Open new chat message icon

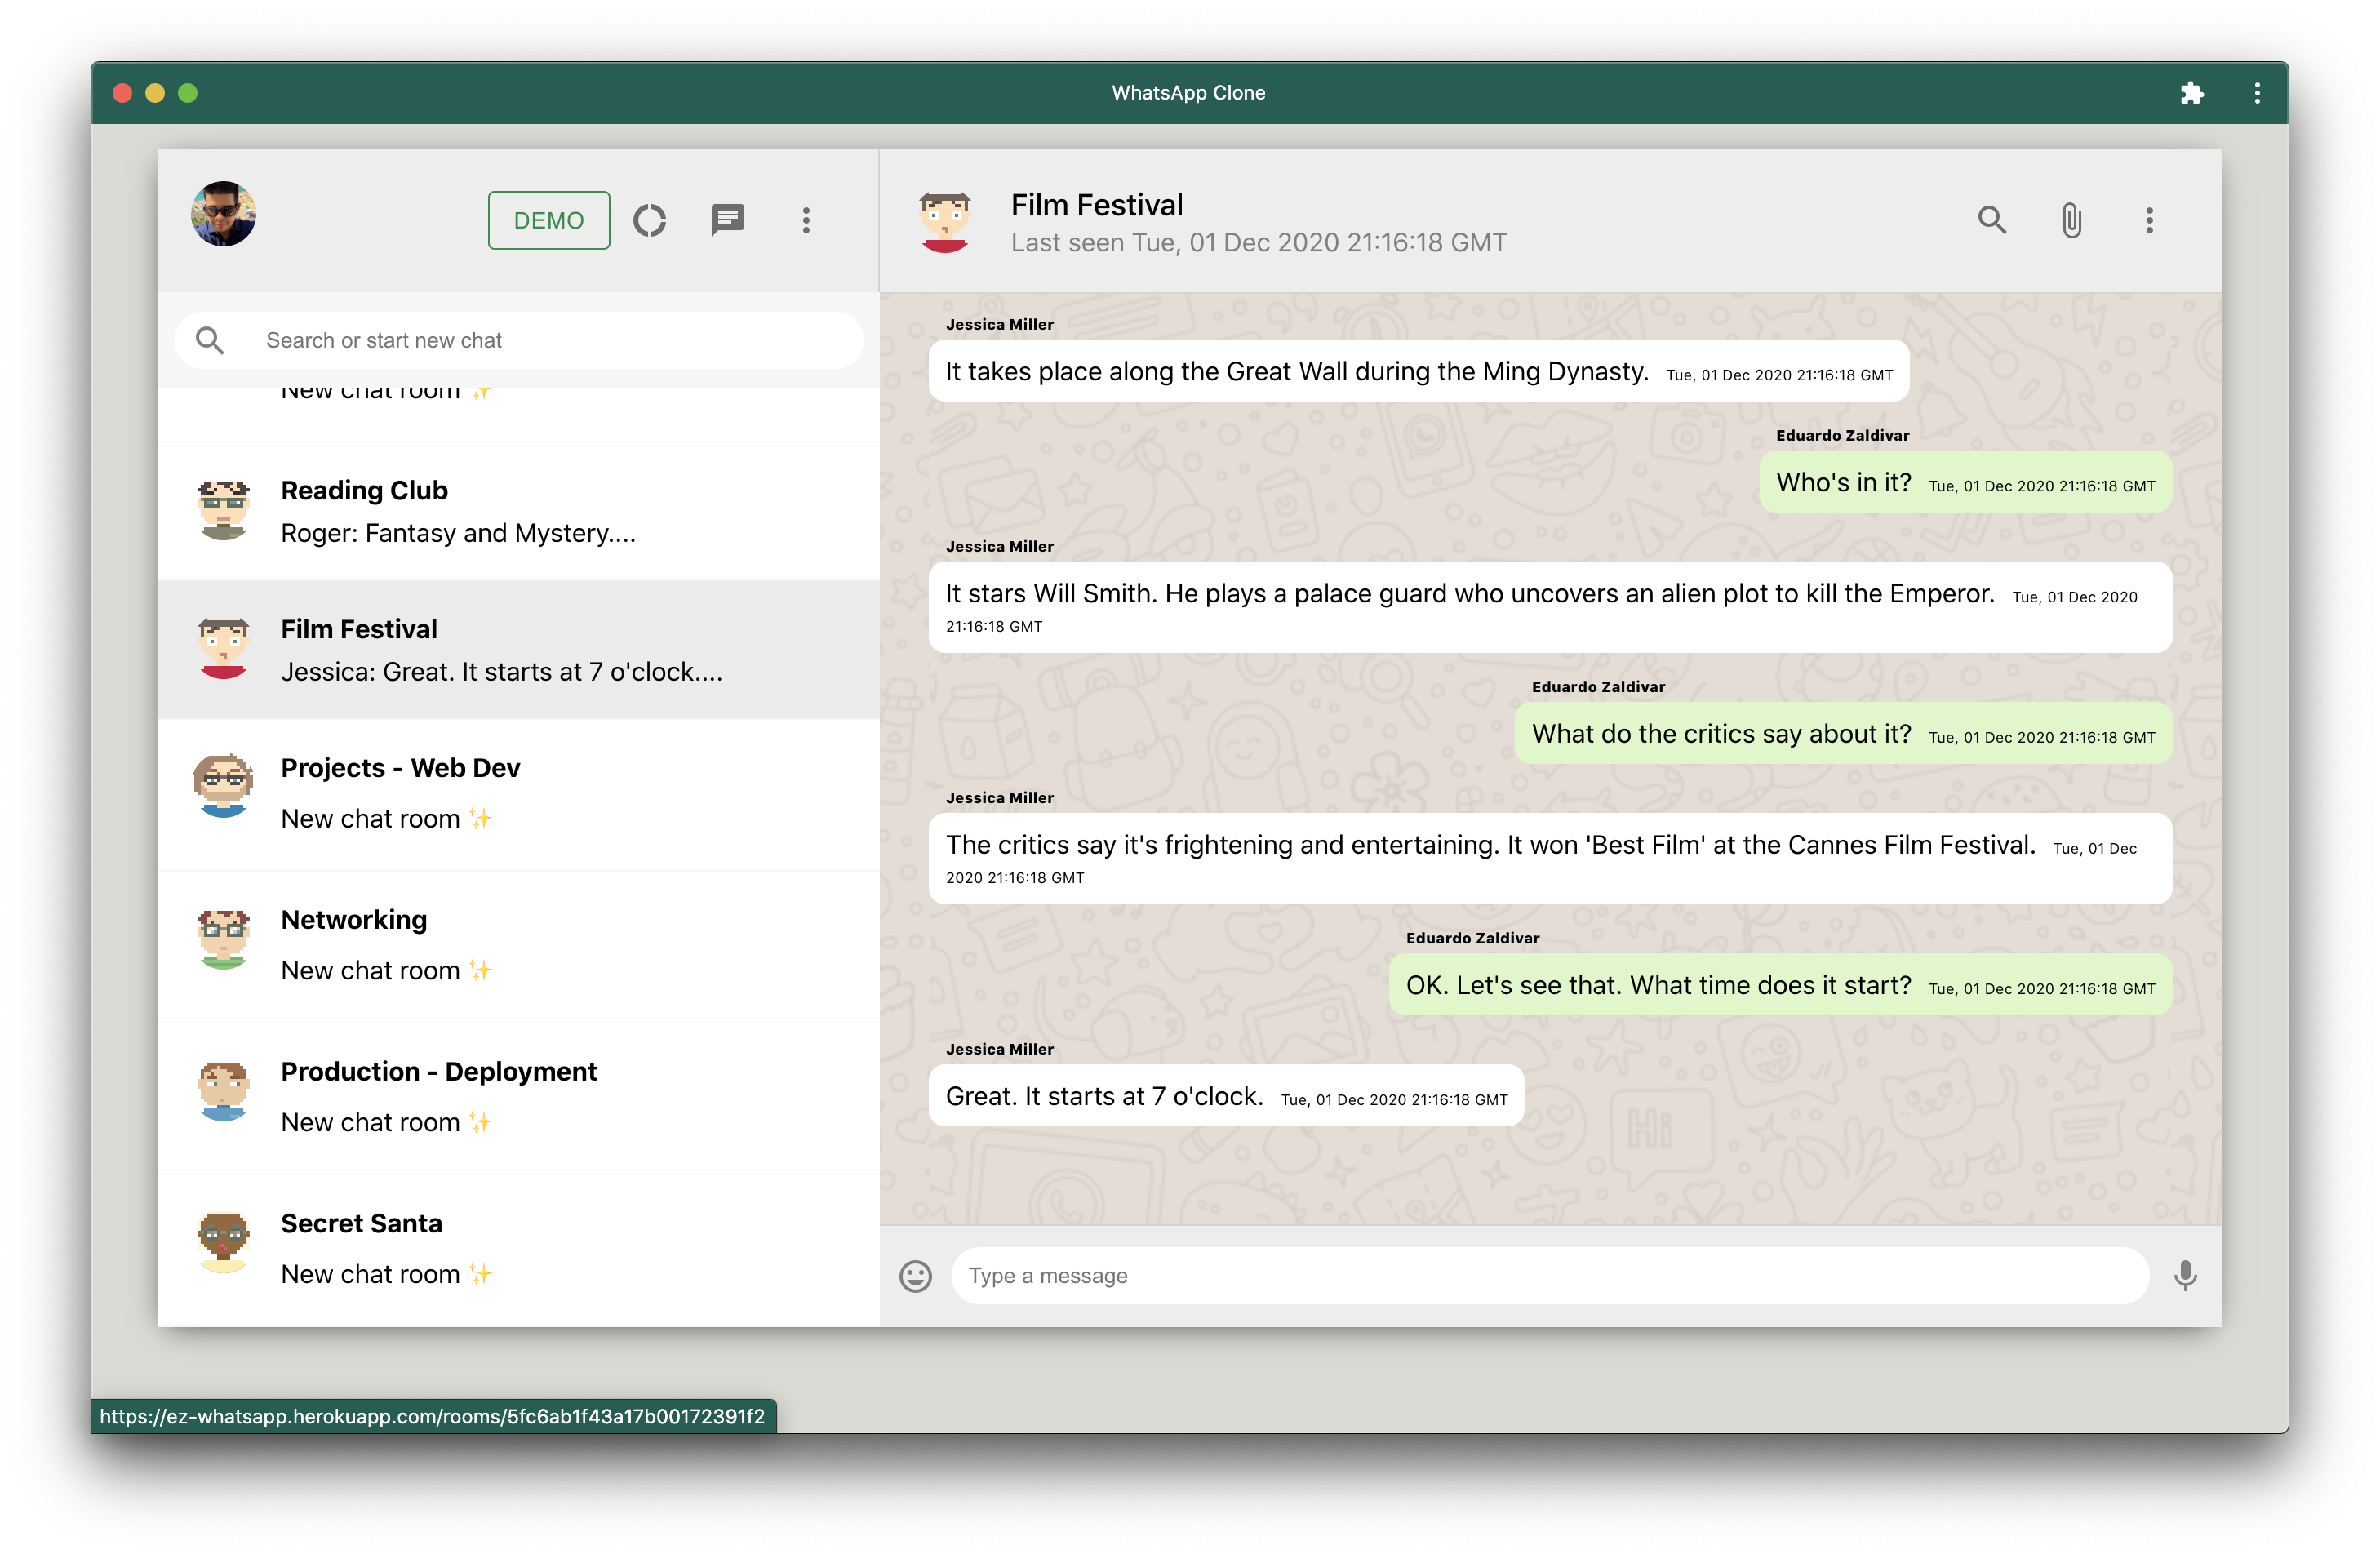click(x=727, y=220)
